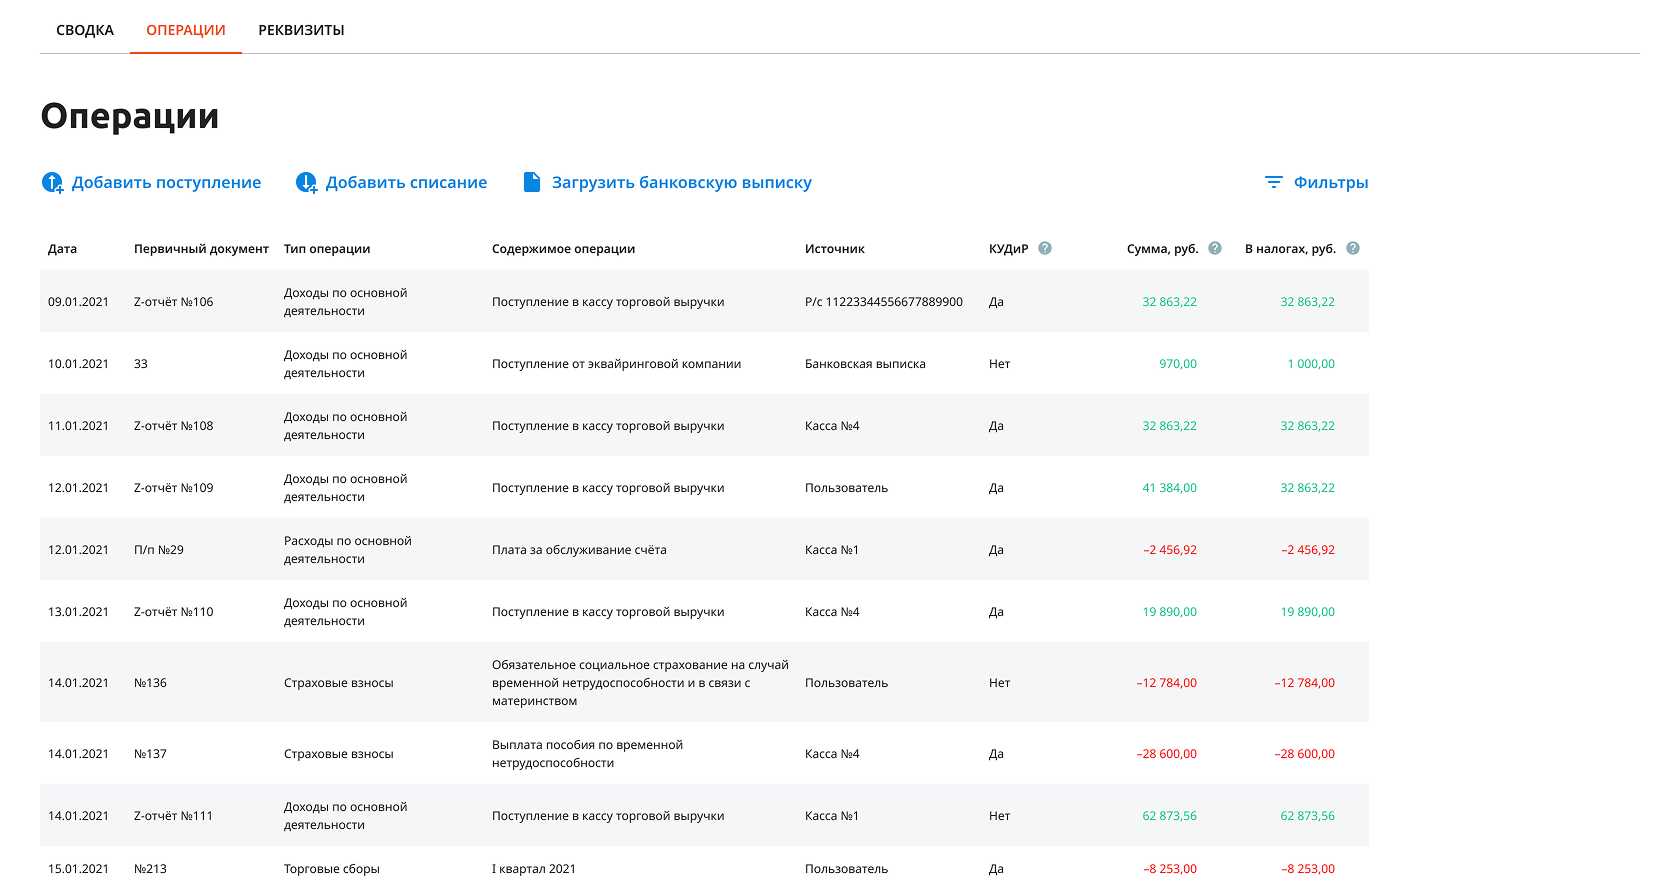Open the Фильтры panel
The width and height of the screenshot is (1680, 891).
[x=1330, y=182]
